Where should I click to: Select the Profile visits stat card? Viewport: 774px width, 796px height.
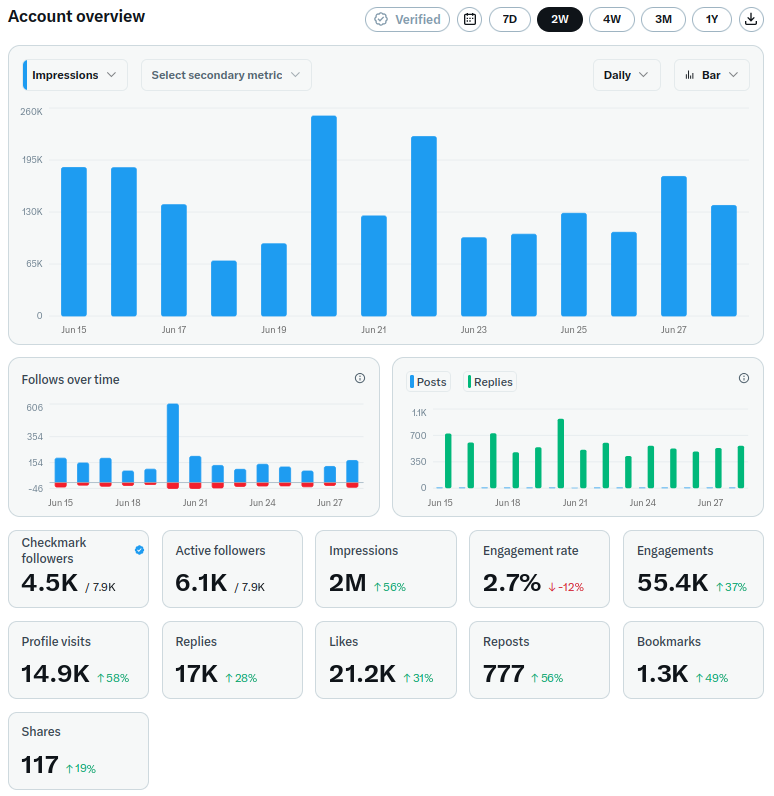[79, 660]
